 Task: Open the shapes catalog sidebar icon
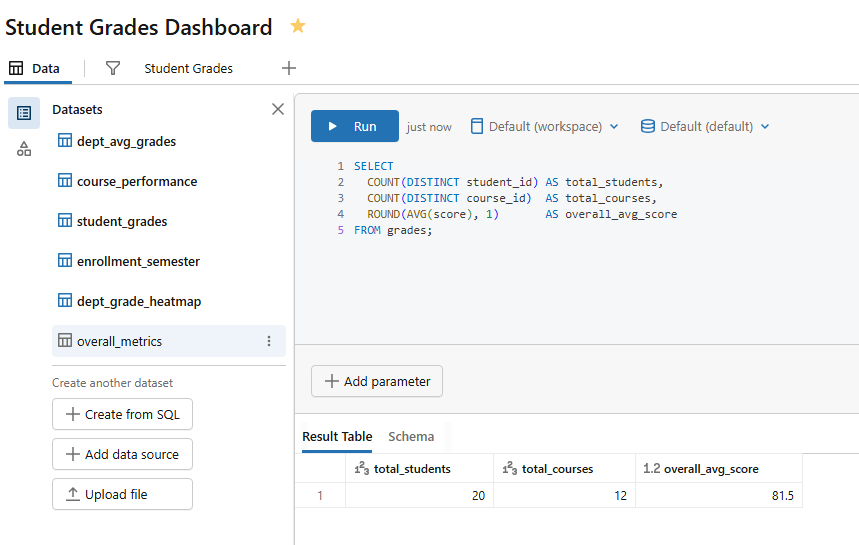24,149
